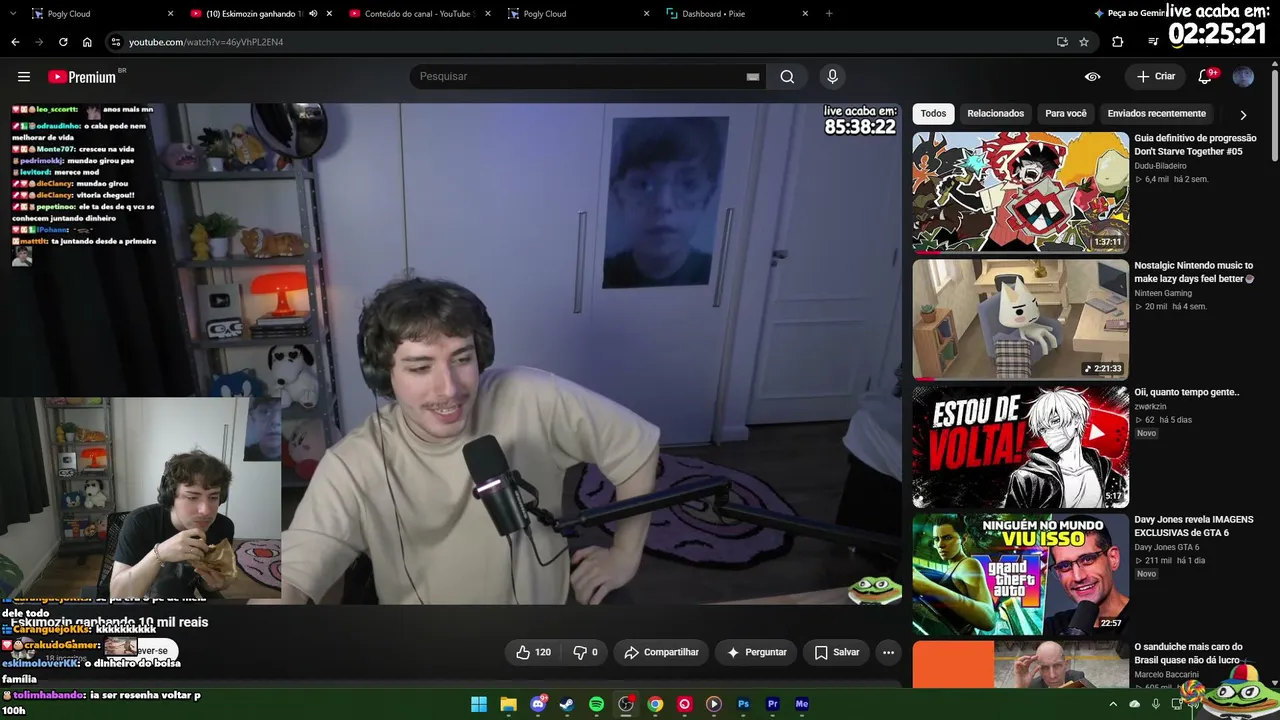Click the search magnifier button

click(x=787, y=77)
